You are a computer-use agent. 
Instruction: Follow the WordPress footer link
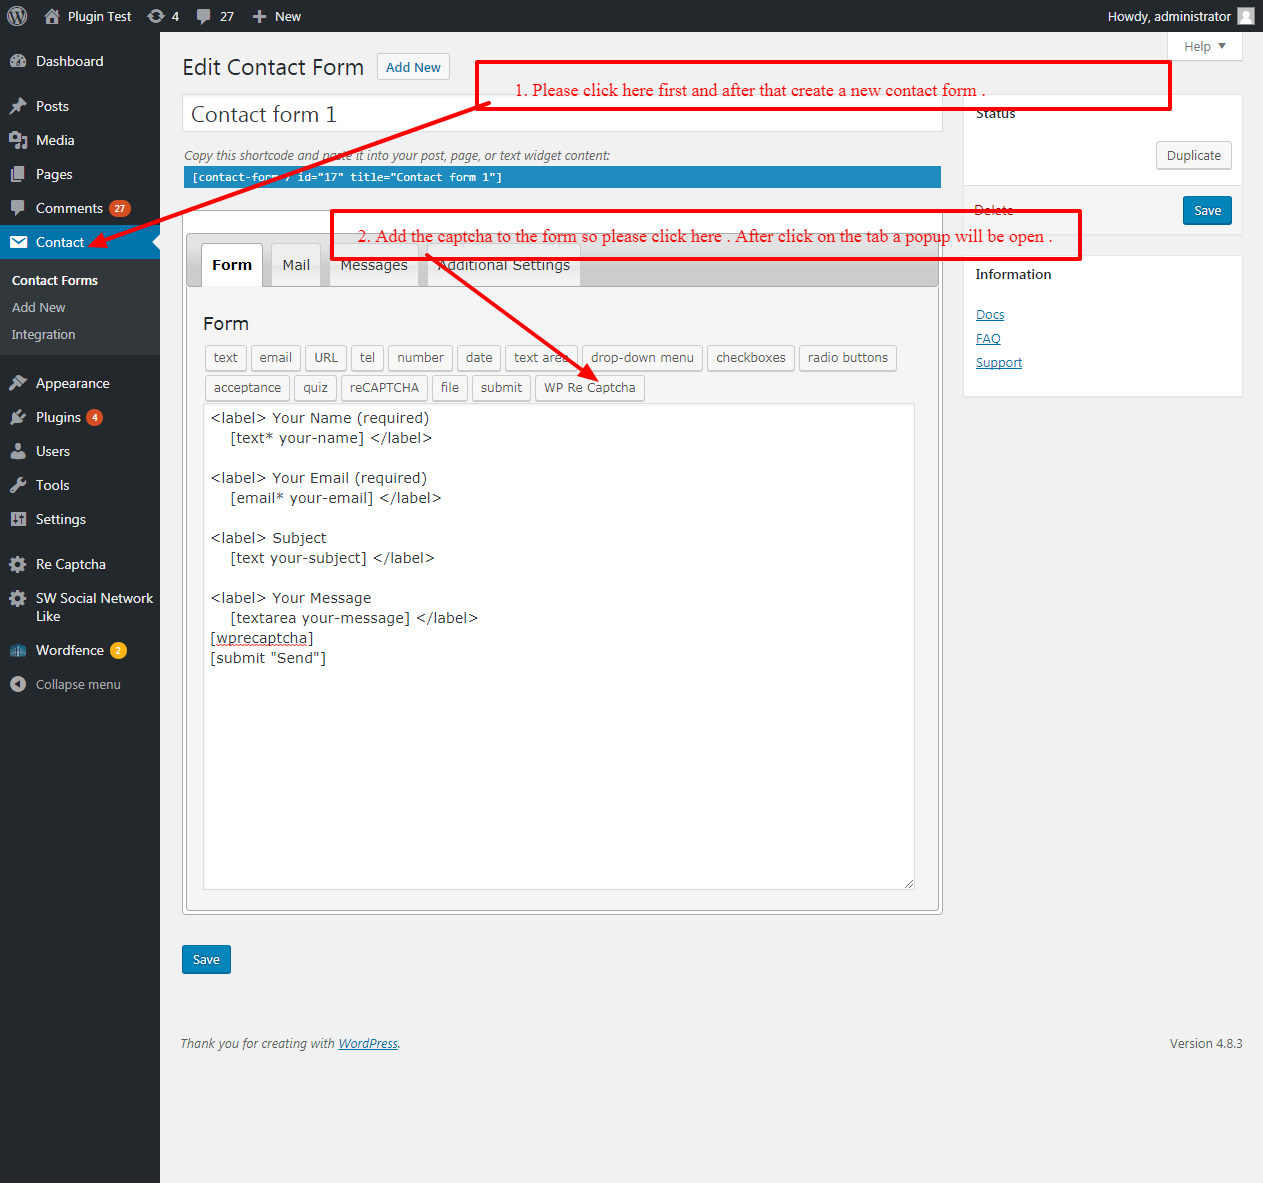[368, 1043]
